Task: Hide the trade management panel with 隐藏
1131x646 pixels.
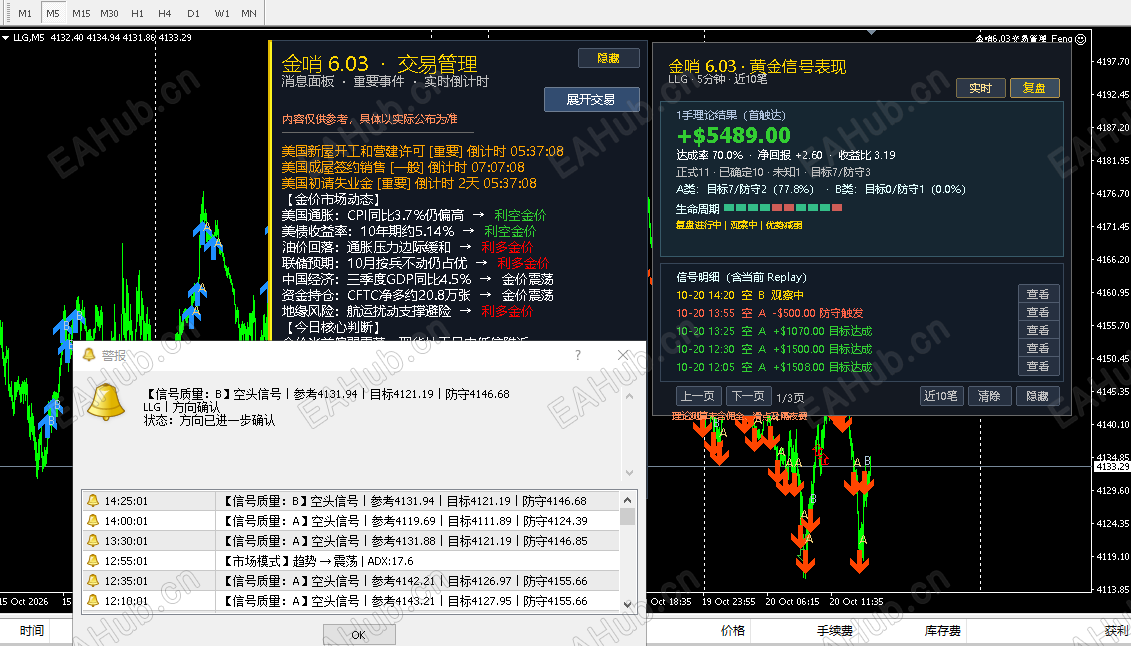Action: pos(609,58)
